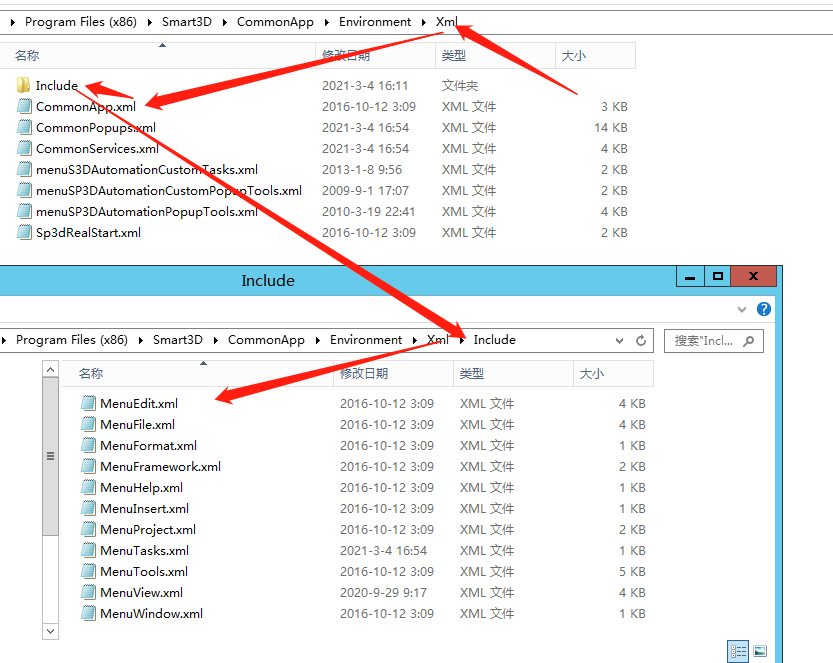Click the Sp3dRealStart.xml file icon
The width and height of the screenshot is (833, 663).
point(24,232)
